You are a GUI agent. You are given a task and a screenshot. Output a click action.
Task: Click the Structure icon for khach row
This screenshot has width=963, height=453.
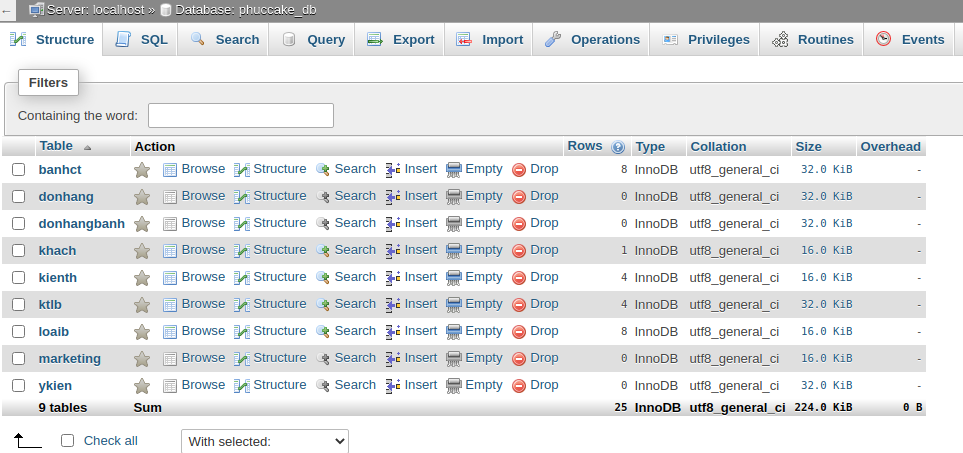pyautogui.click(x=242, y=251)
